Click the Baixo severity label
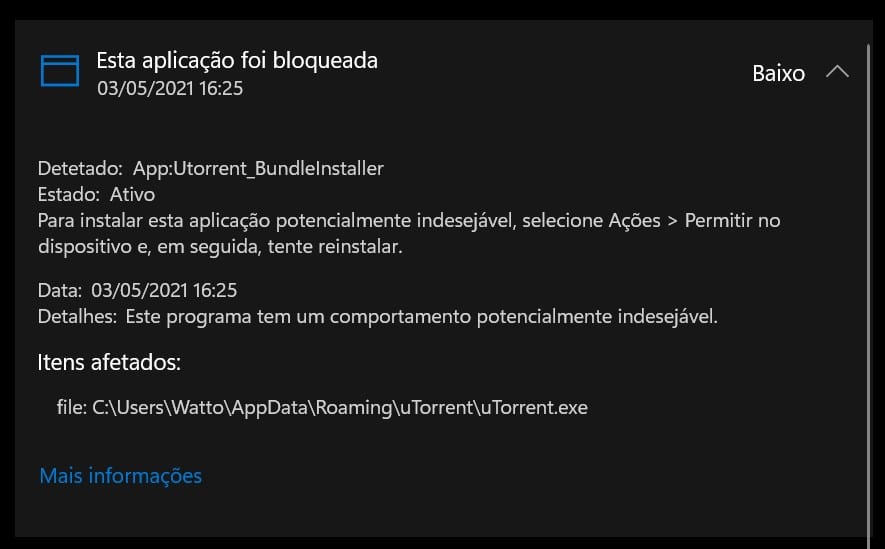This screenshot has width=885, height=549. [x=778, y=73]
